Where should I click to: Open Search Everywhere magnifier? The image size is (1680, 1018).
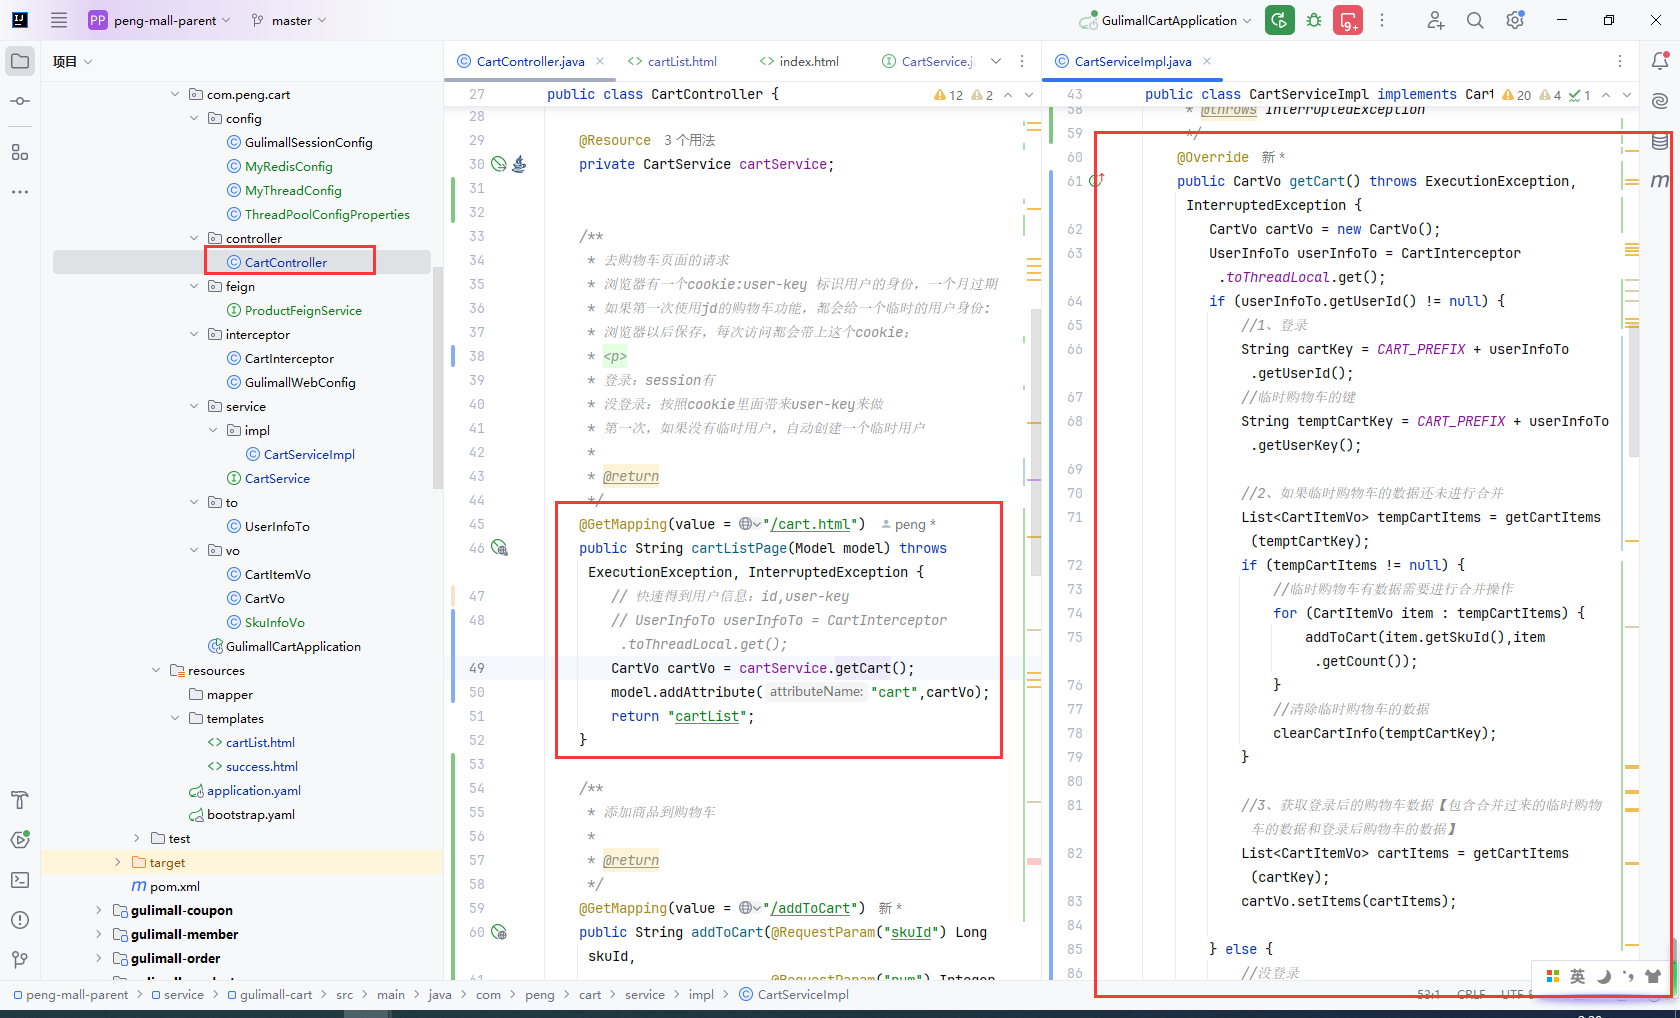(1475, 20)
